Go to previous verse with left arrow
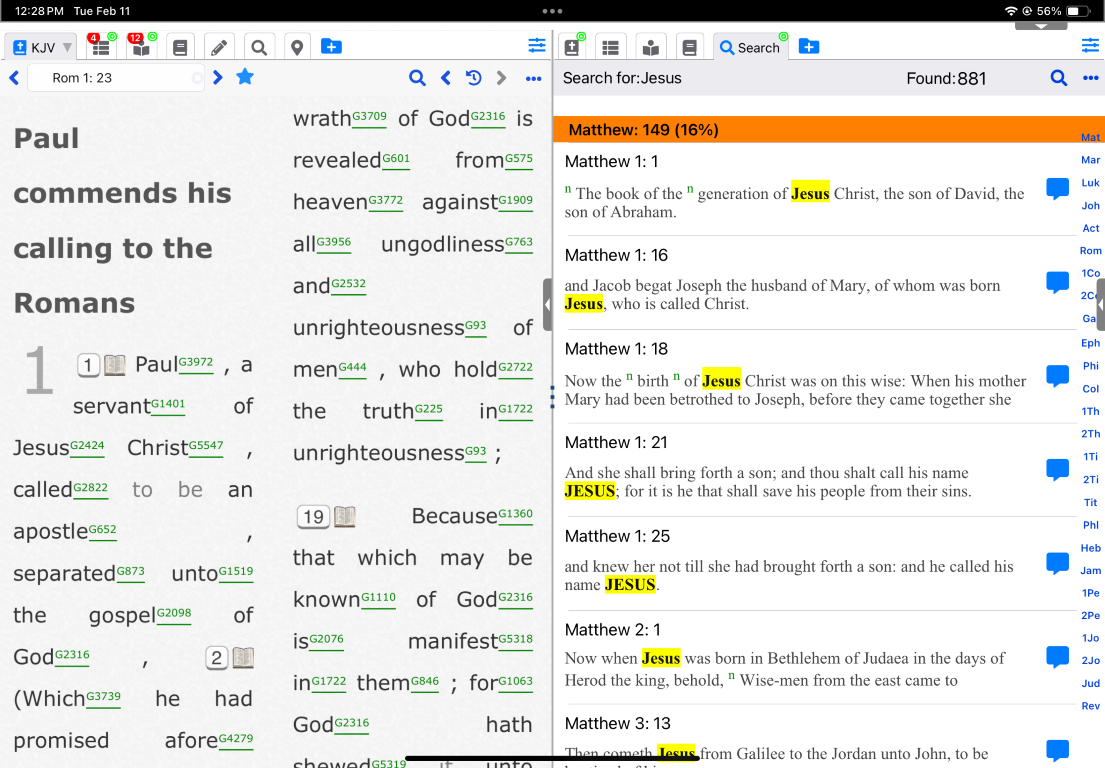The image size is (1105, 768). click(x=14, y=78)
